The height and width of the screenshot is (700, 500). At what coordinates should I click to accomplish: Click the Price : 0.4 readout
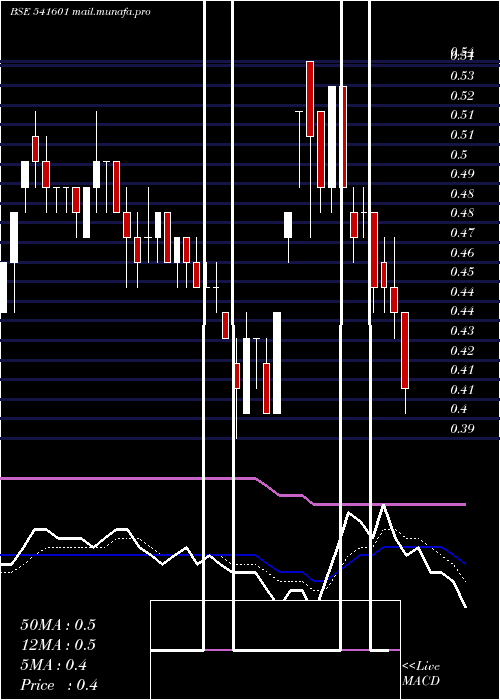59,685
